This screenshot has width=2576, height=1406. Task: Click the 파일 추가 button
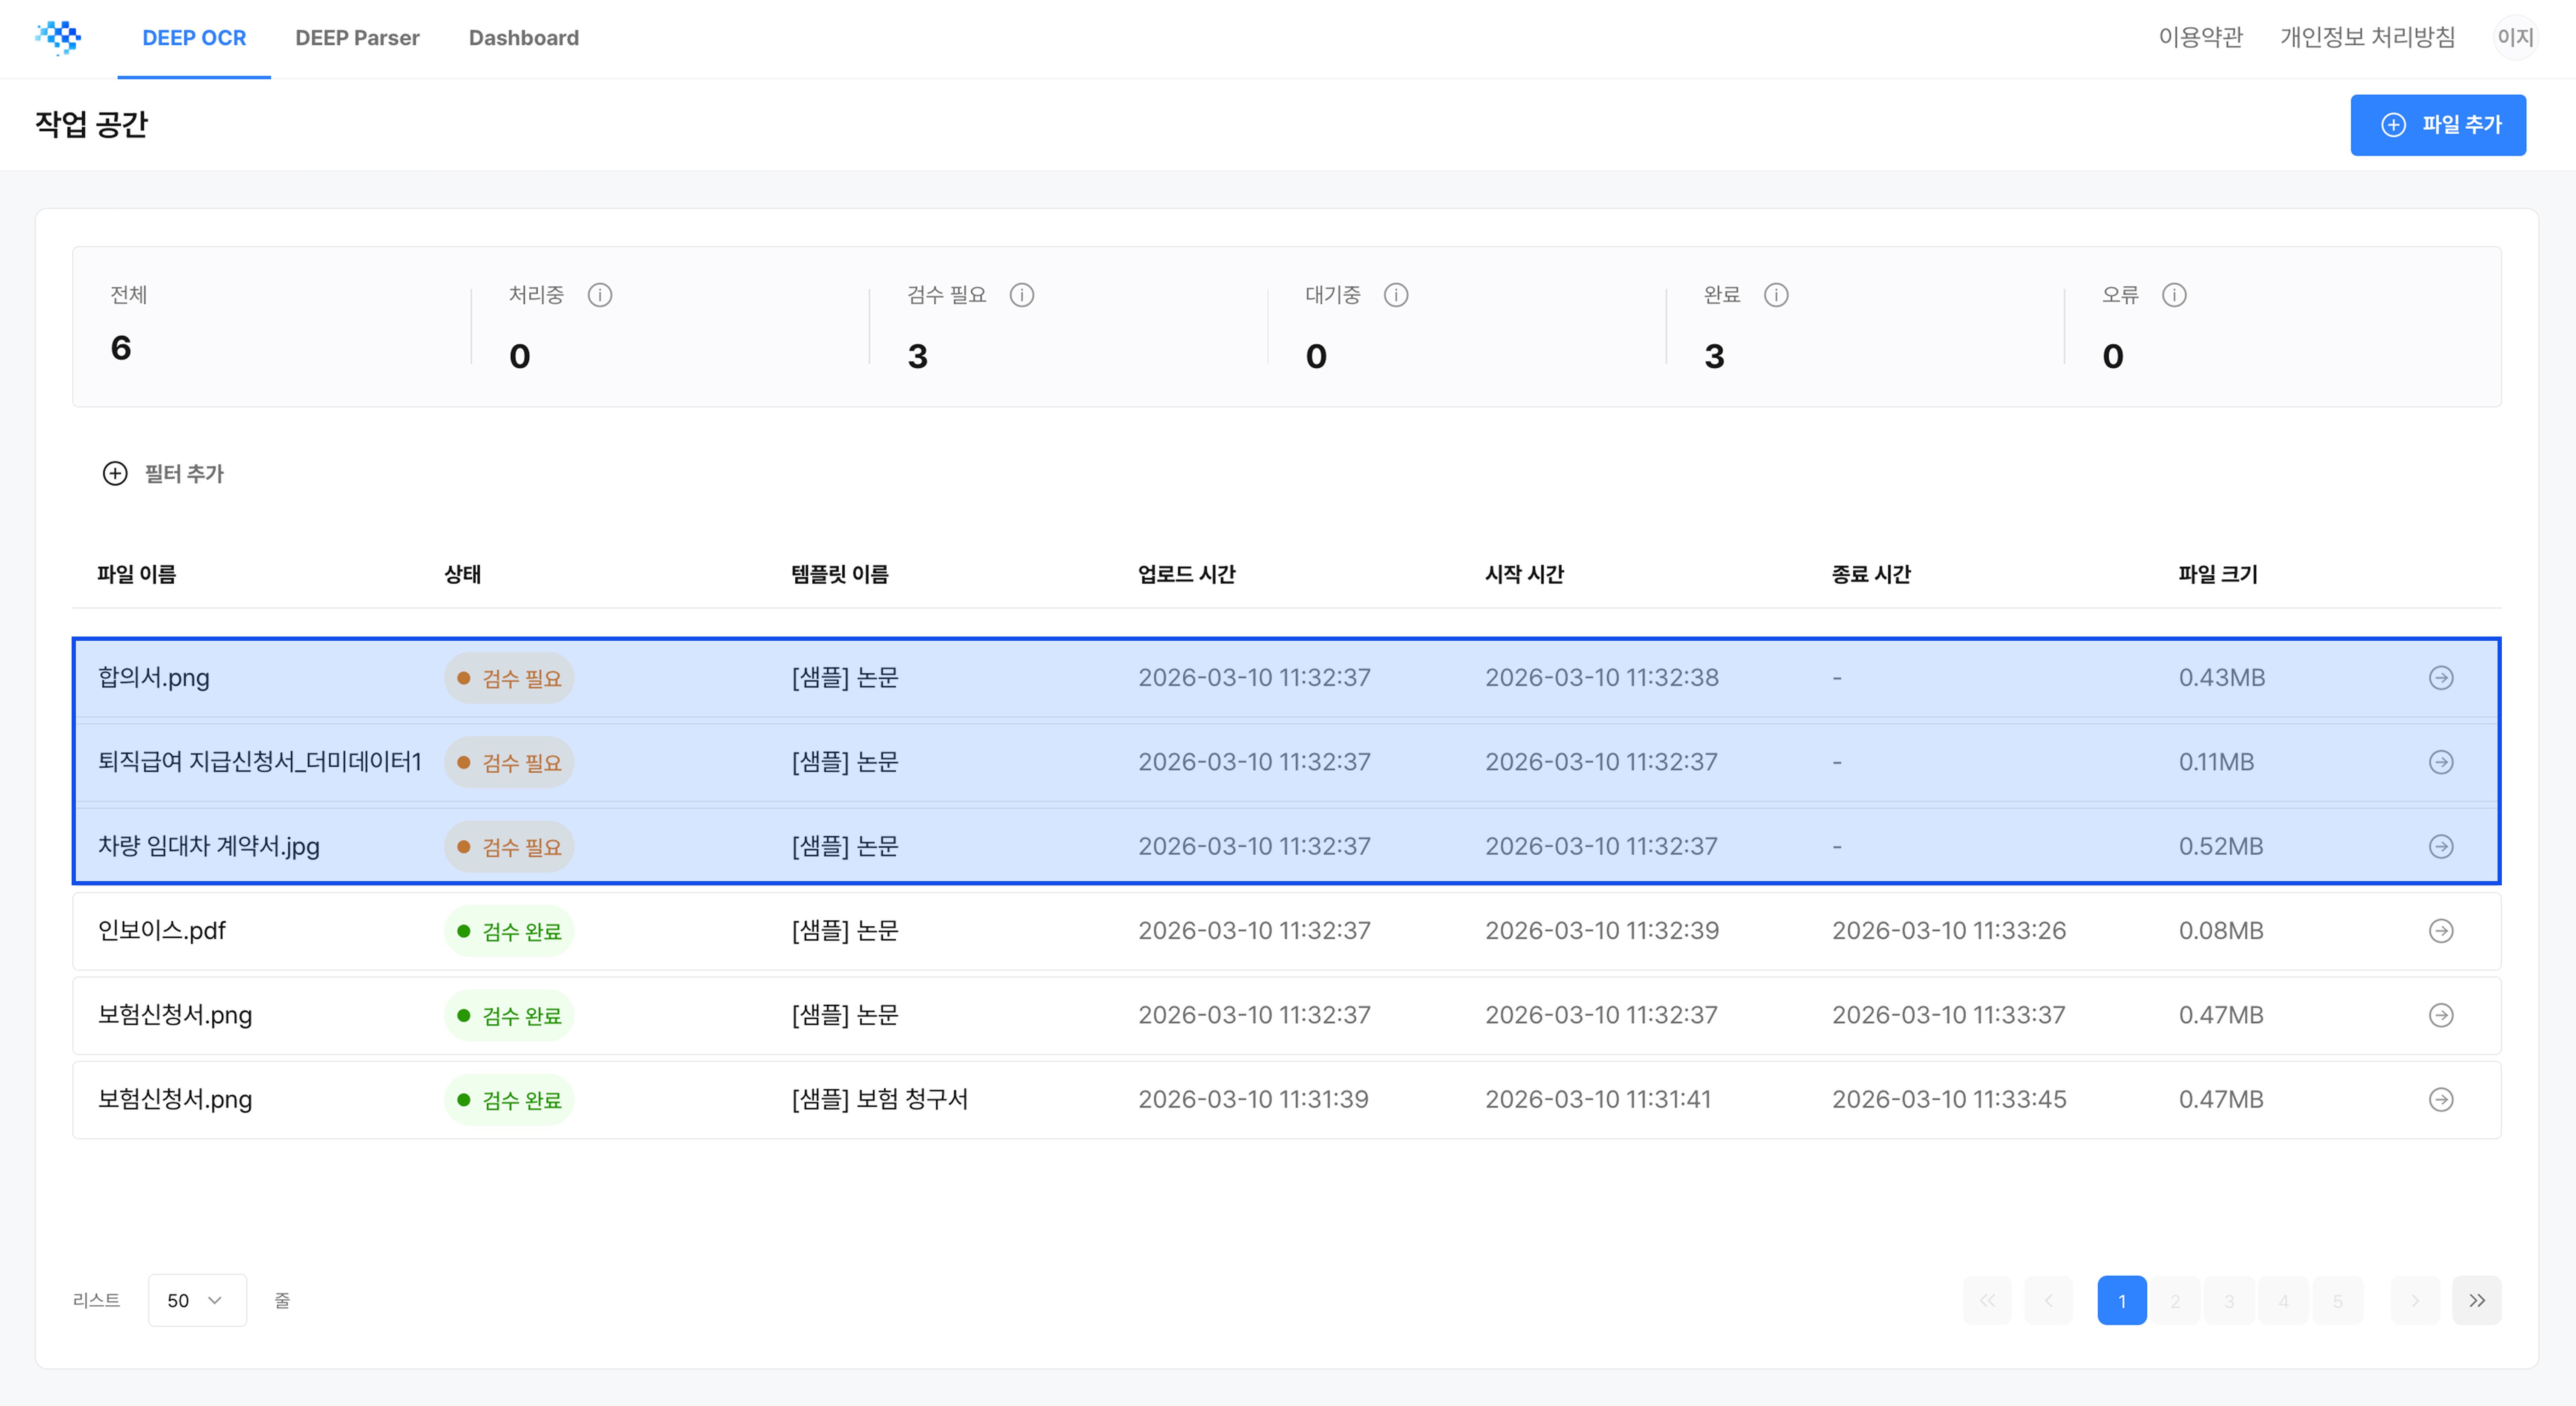pyautogui.click(x=2437, y=125)
